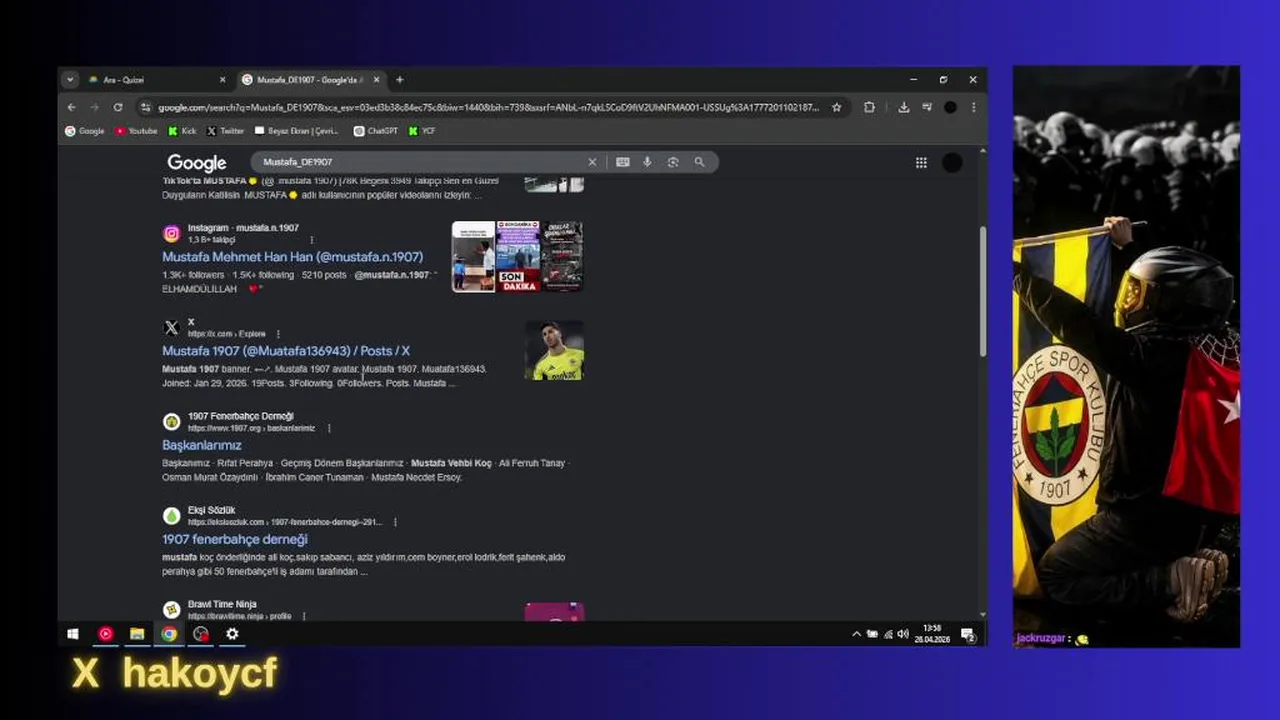The height and width of the screenshot is (720, 1280).
Task: Submit search with the magnifier icon
Action: pos(699,162)
